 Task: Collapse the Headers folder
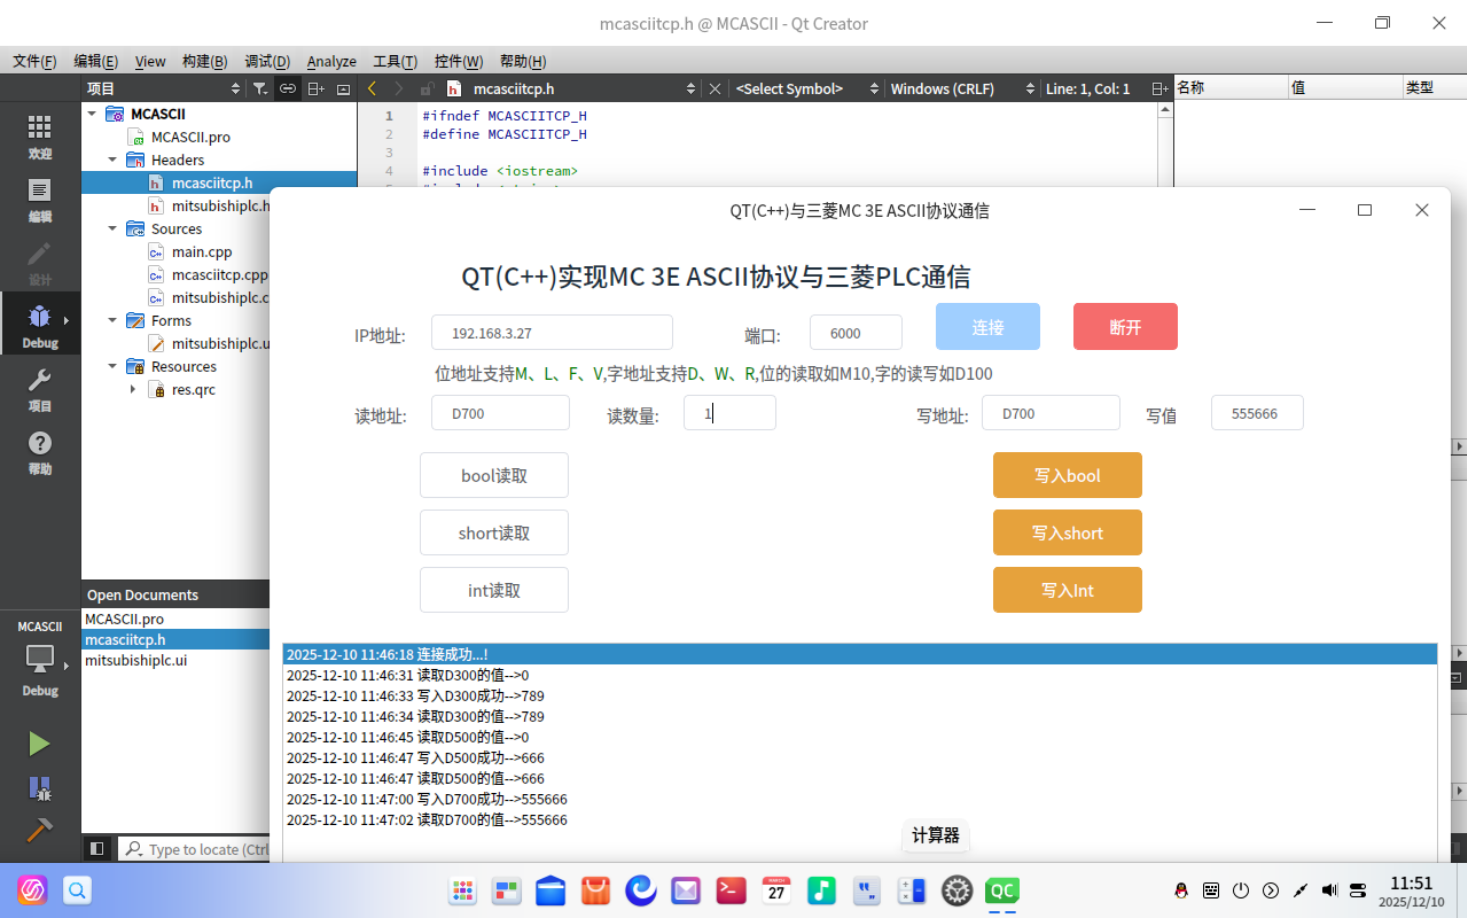(112, 160)
